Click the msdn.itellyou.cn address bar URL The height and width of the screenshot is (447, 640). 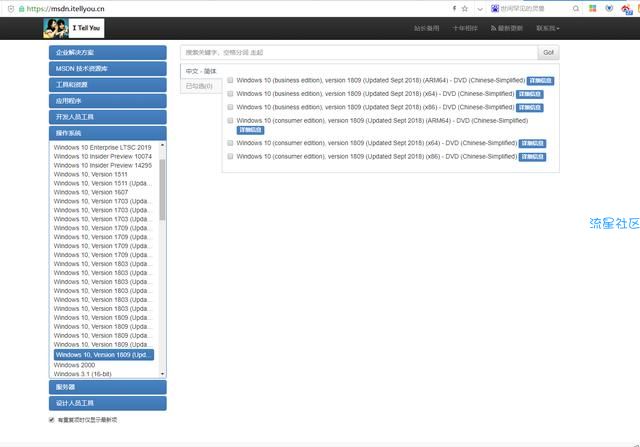[65, 9]
